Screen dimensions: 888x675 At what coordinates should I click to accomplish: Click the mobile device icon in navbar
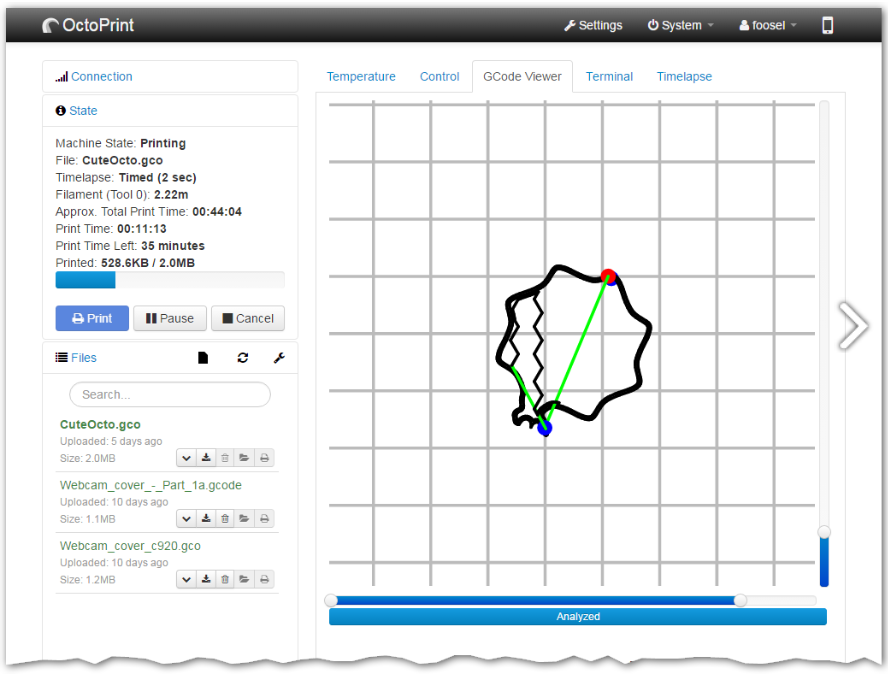[x=828, y=26]
